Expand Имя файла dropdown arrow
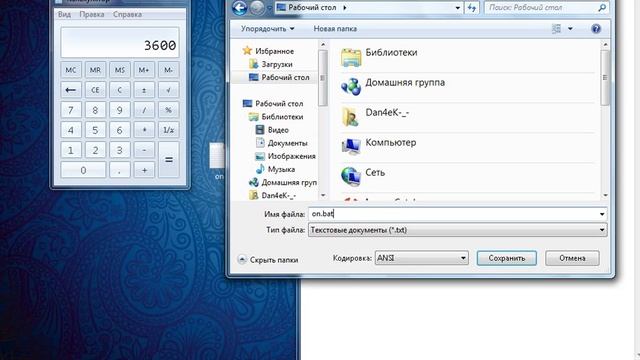Viewport: 640px width, 360px height. (602, 214)
